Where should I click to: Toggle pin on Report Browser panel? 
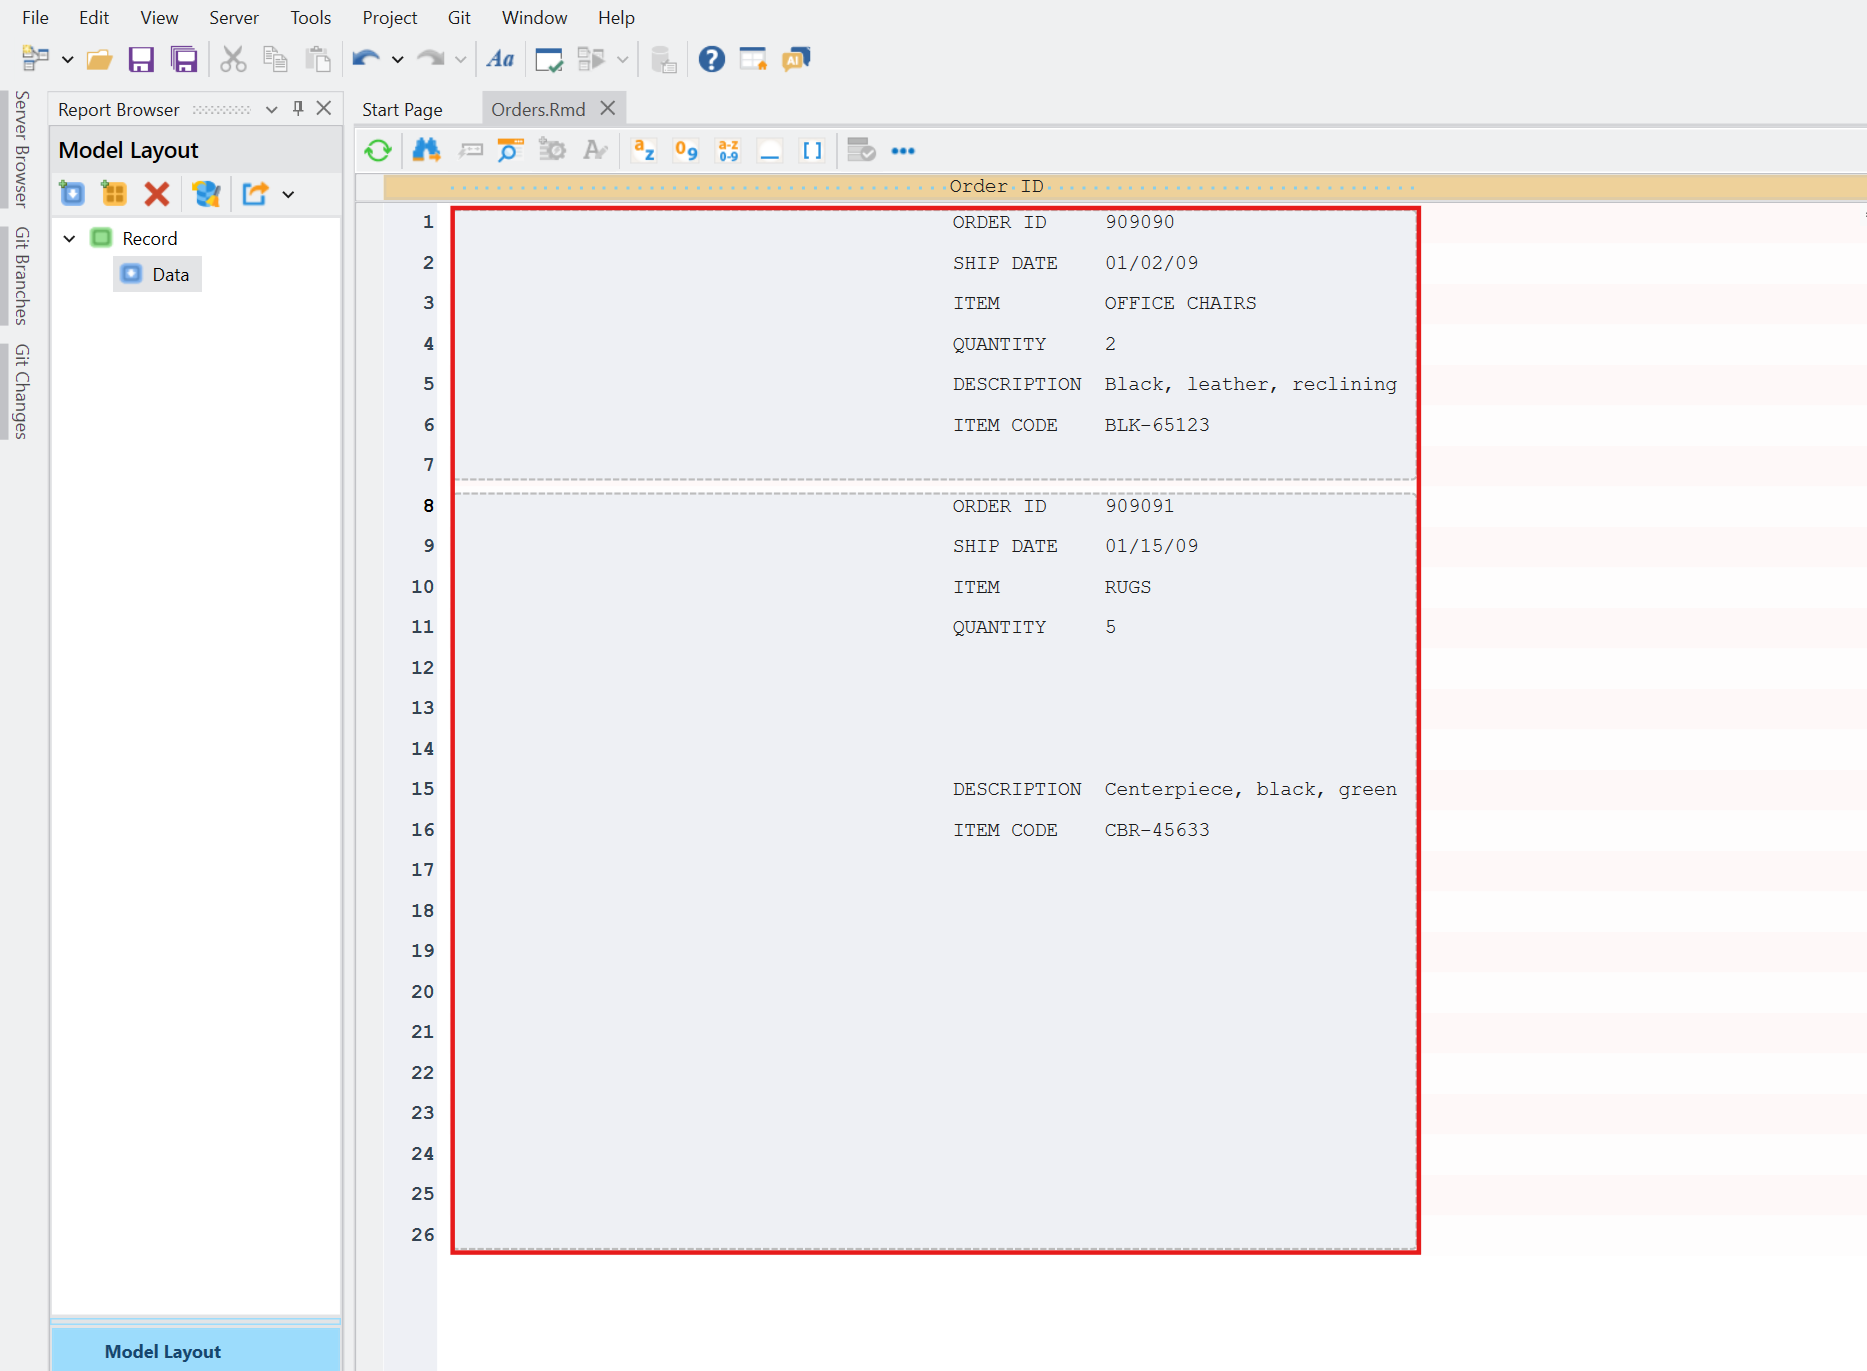click(298, 109)
